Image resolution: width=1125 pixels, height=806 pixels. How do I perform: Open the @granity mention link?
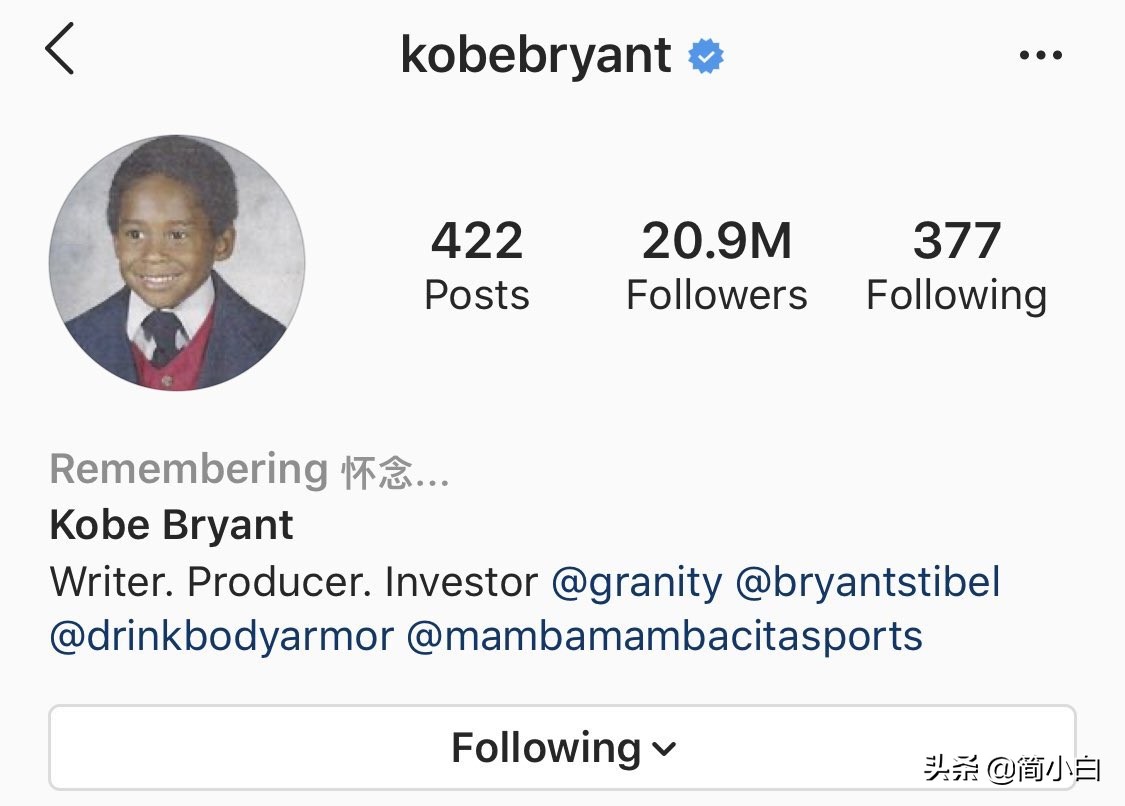637,582
